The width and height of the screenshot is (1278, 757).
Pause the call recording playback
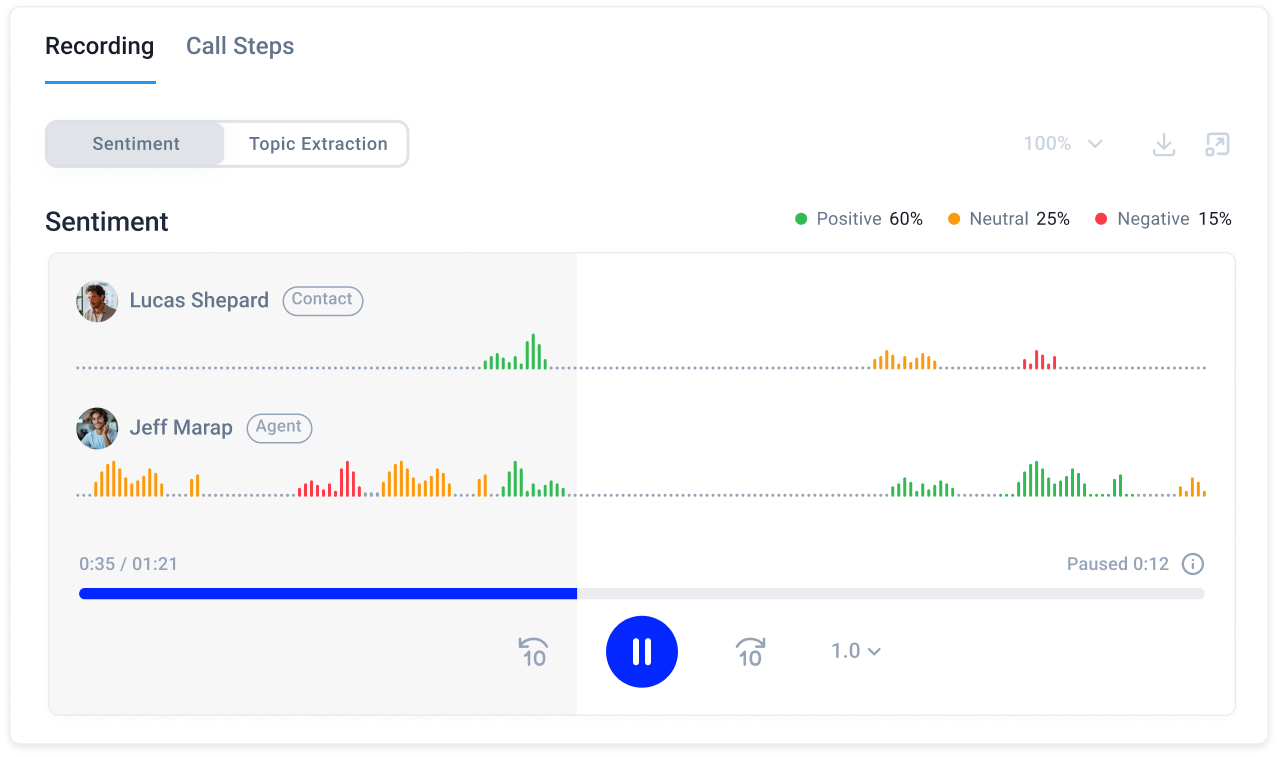click(x=642, y=652)
